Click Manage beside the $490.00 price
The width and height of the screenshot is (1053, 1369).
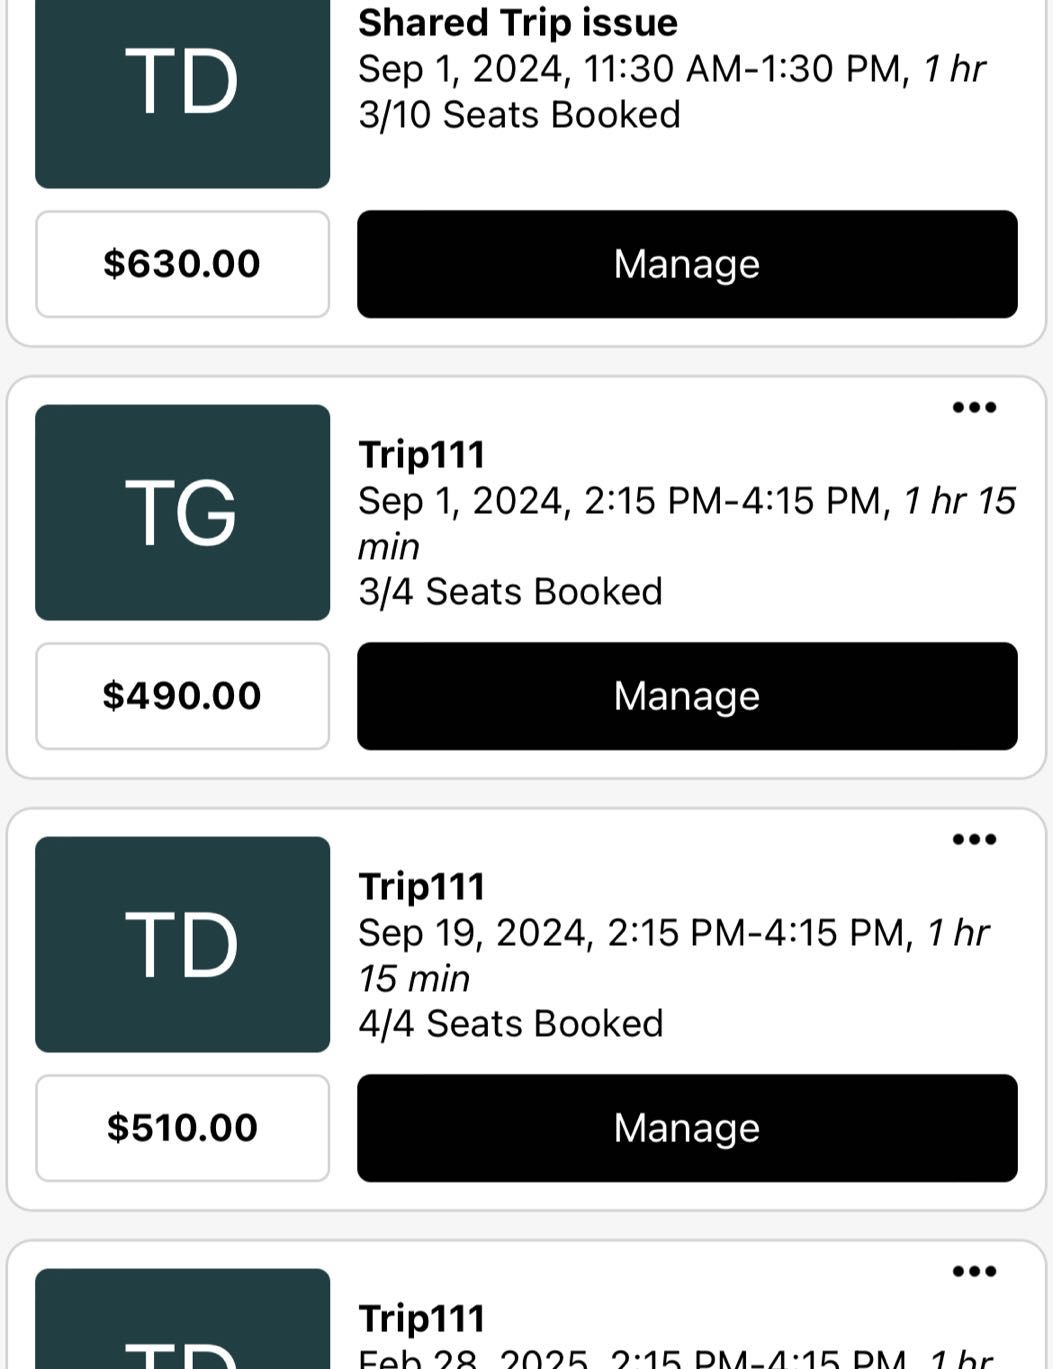[x=687, y=696]
